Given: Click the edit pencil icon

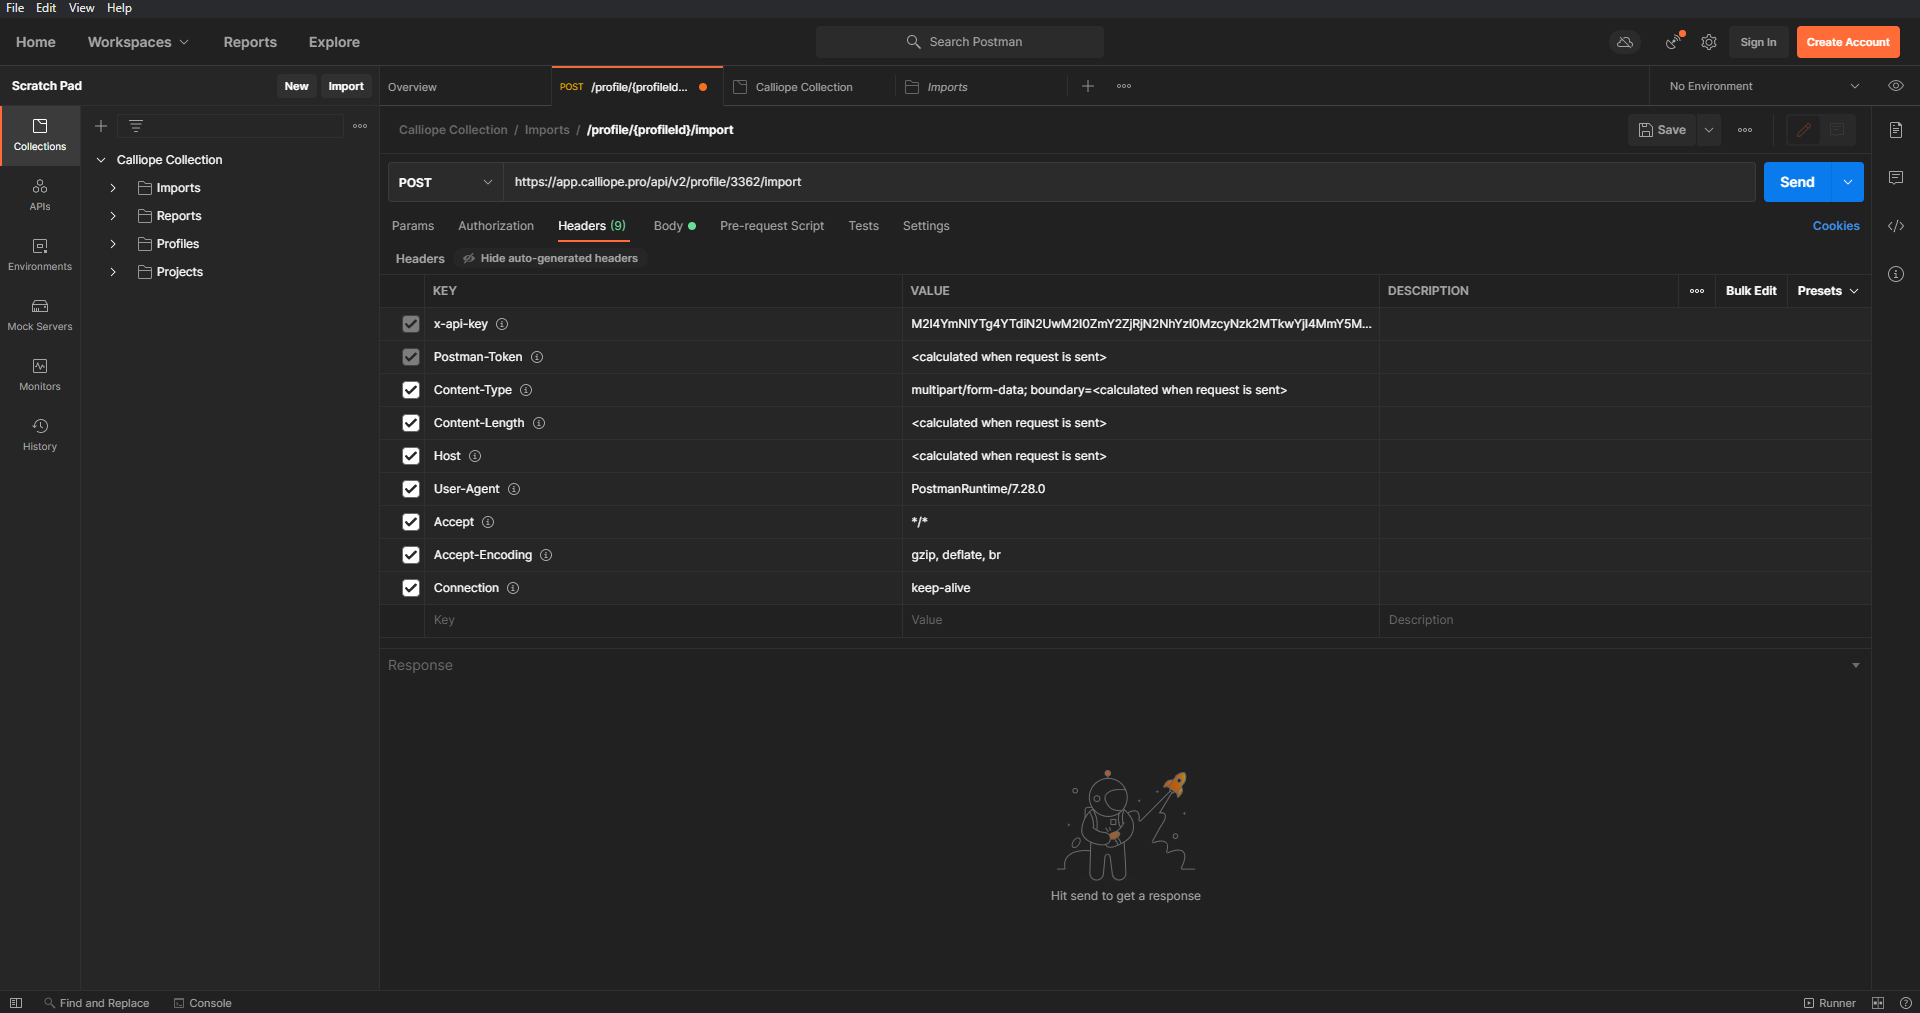Looking at the screenshot, I should click(x=1804, y=130).
